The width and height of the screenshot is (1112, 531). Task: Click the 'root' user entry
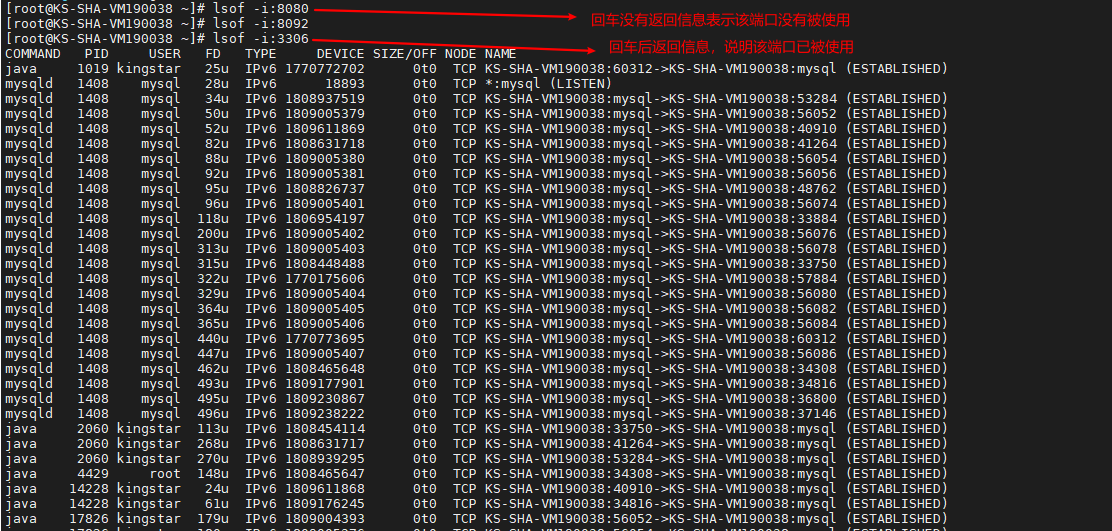(x=165, y=474)
